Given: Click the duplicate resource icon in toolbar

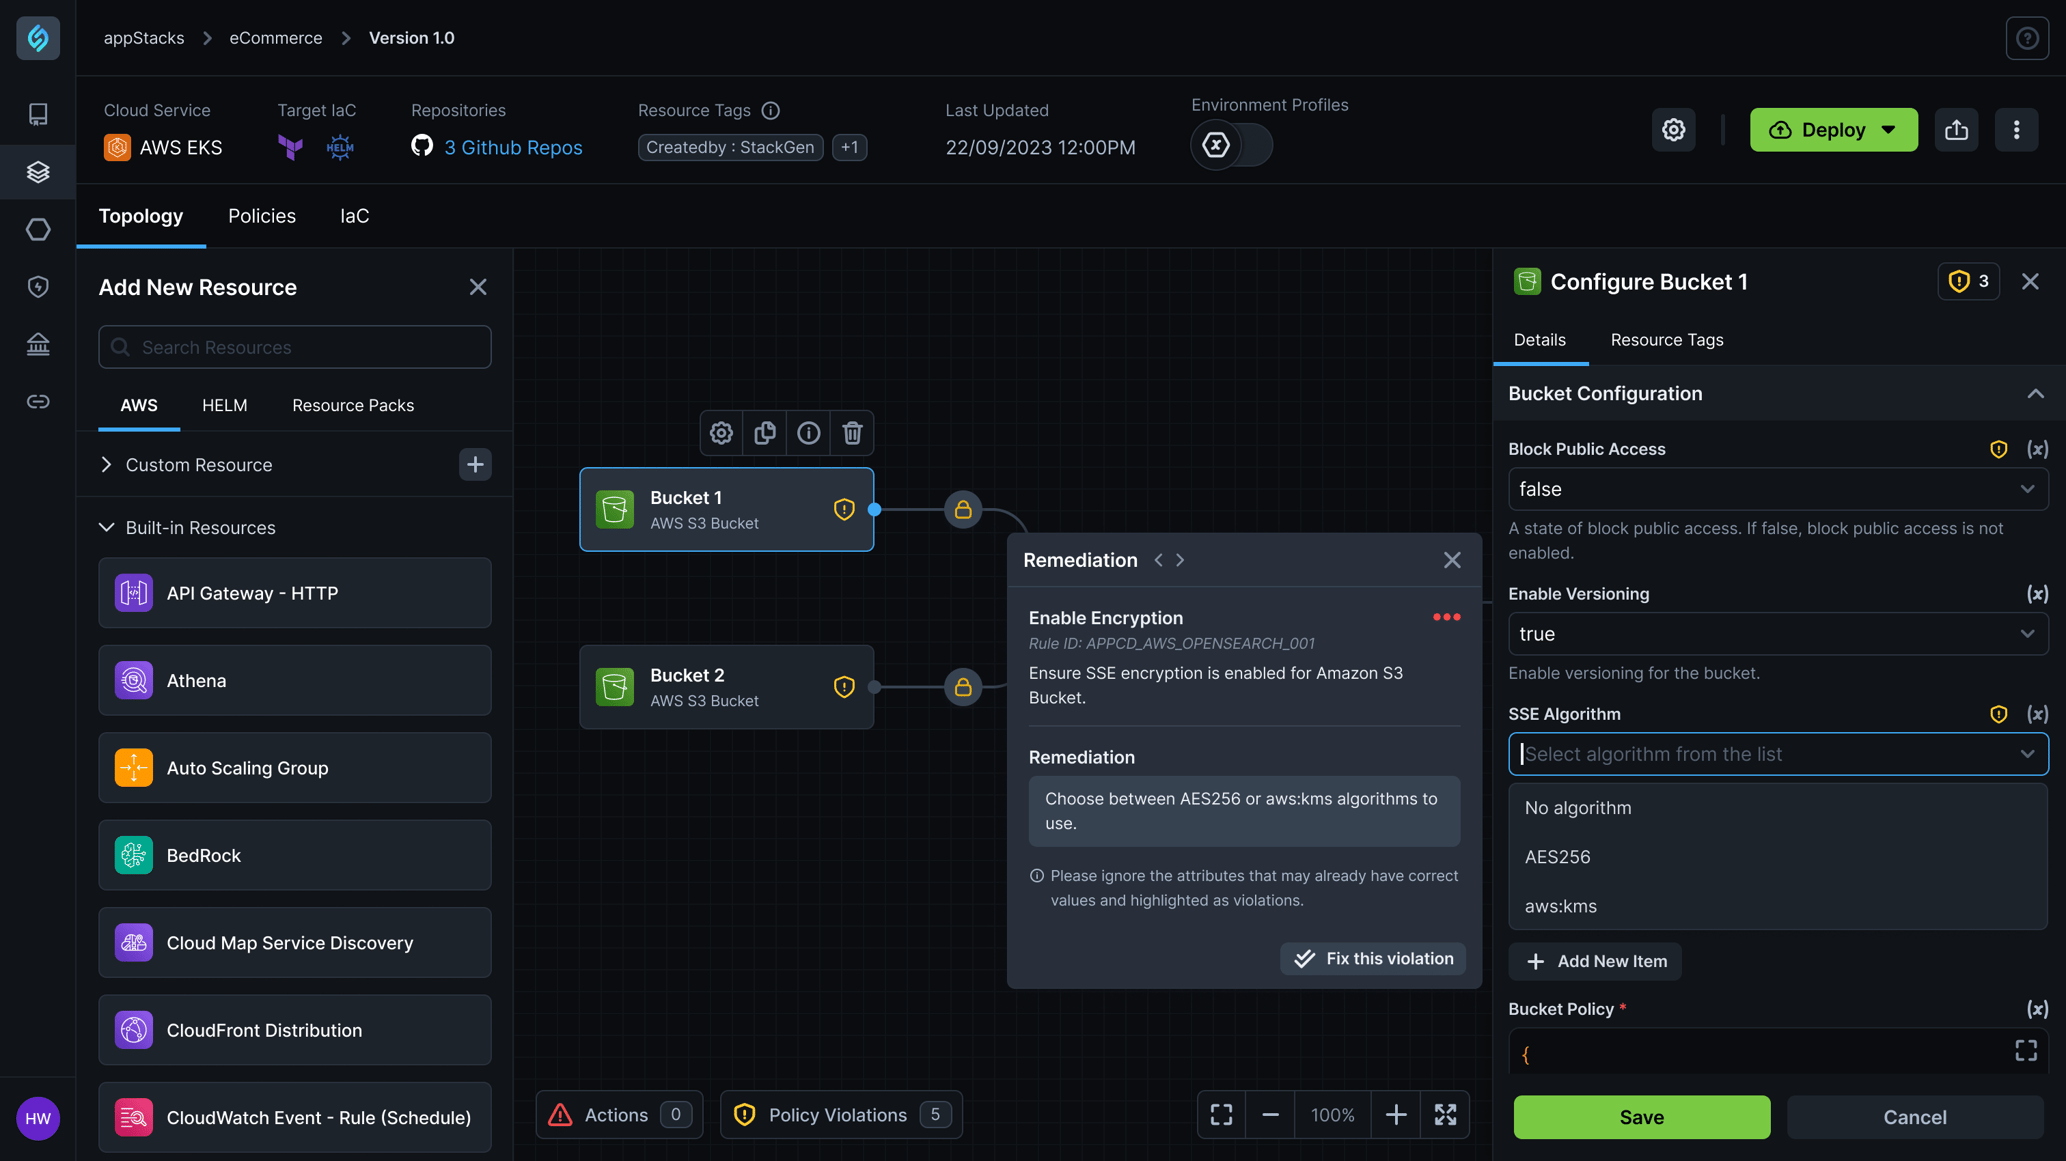Looking at the screenshot, I should [x=763, y=431].
